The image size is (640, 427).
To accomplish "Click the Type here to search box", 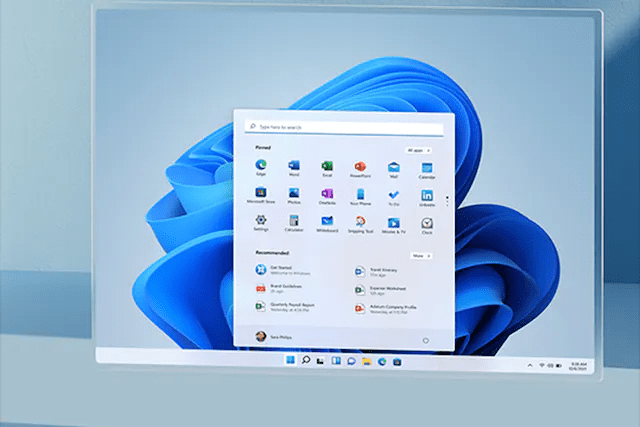I will pos(344,127).
